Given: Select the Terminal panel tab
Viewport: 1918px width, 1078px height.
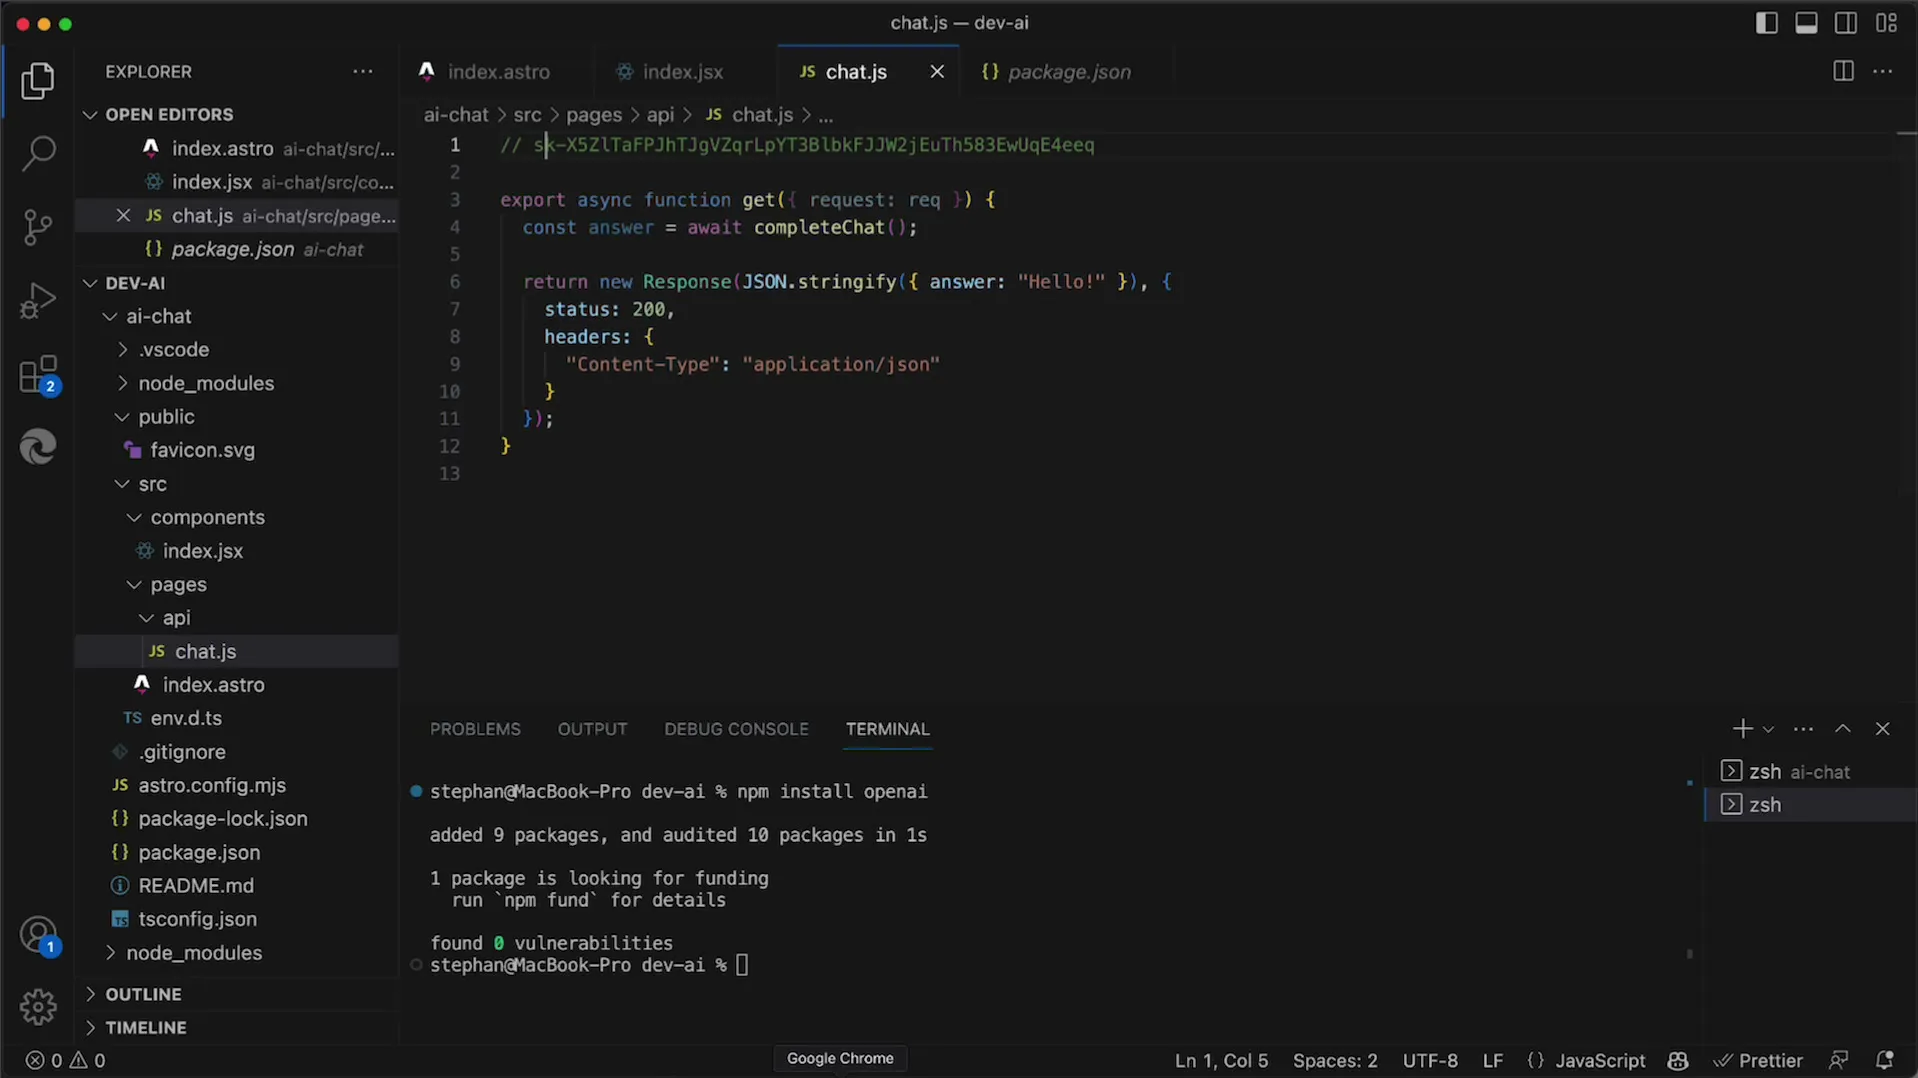Looking at the screenshot, I should 887,729.
